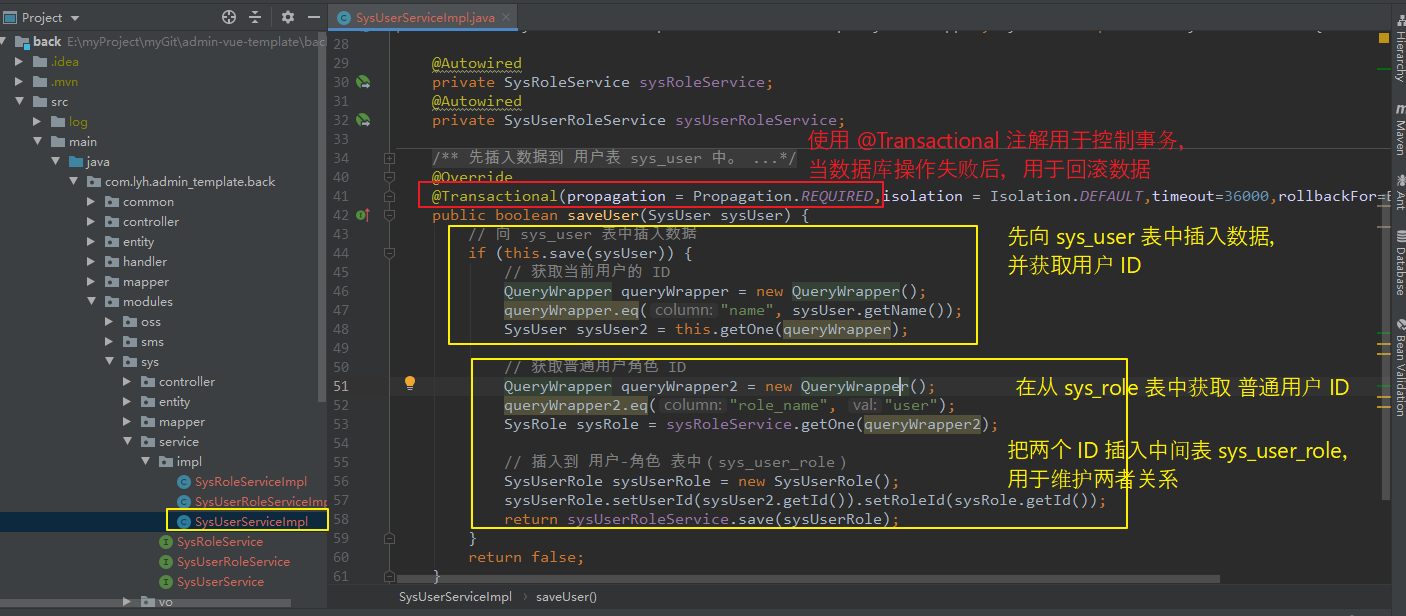Close the SysUserServiceImpl.java tab
Screen dimensions: 1406x616
[506, 17]
